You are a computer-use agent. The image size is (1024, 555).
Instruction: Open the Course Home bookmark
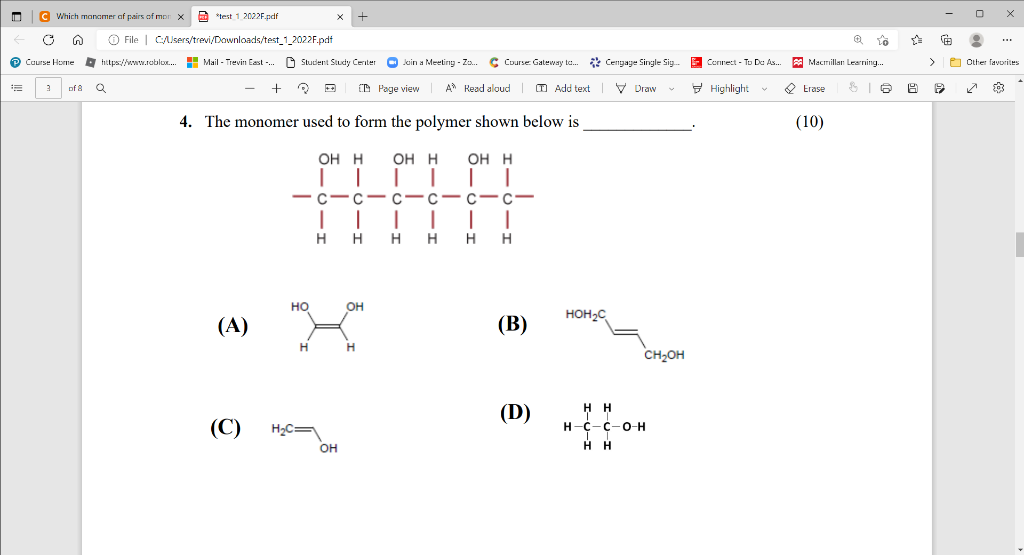42,62
